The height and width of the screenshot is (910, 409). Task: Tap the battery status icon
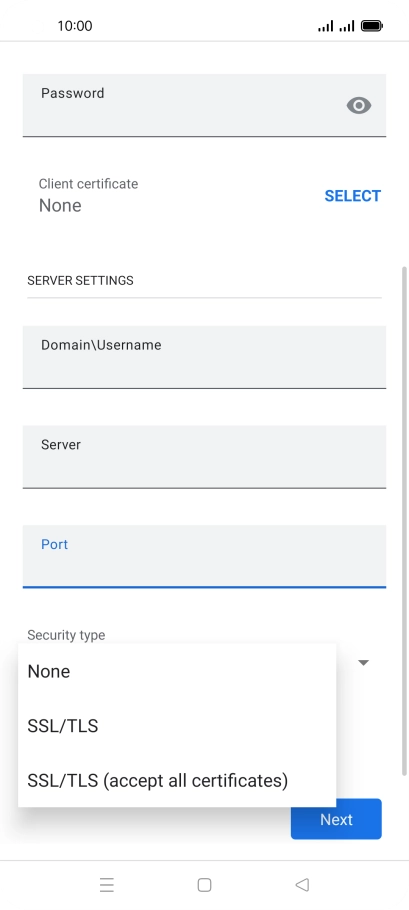(371, 26)
